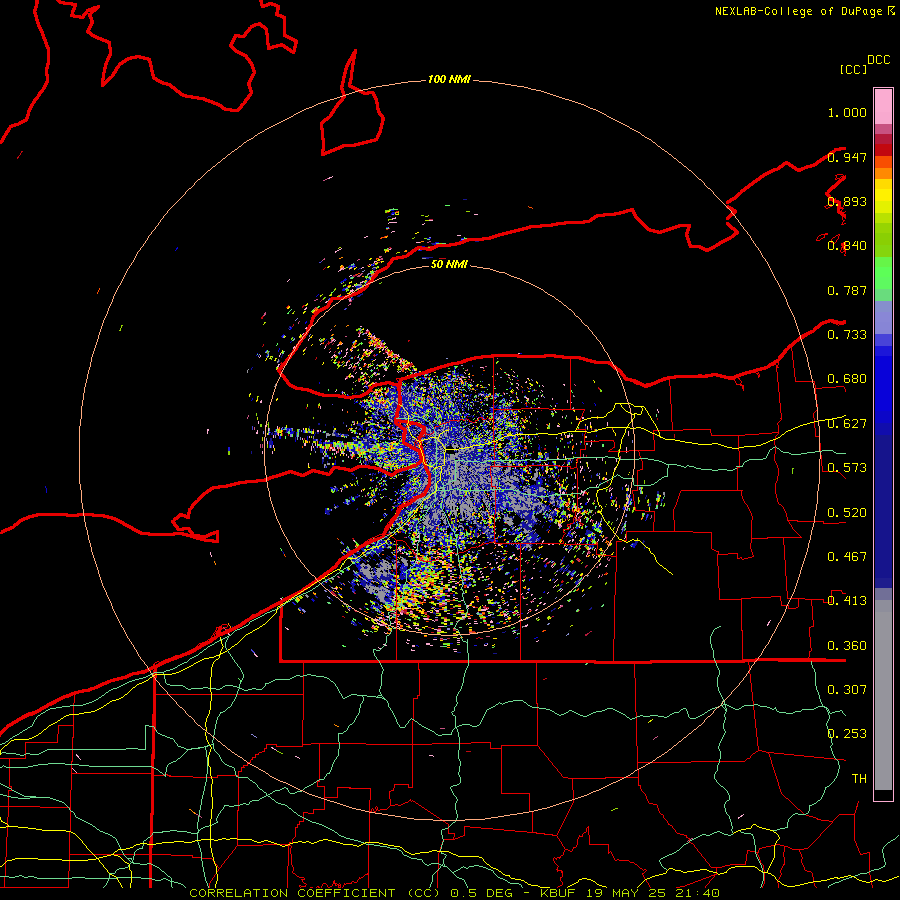900x900 pixels.
Task: Click the [CC] unit label above the scale
Action: tap(854, 69)
